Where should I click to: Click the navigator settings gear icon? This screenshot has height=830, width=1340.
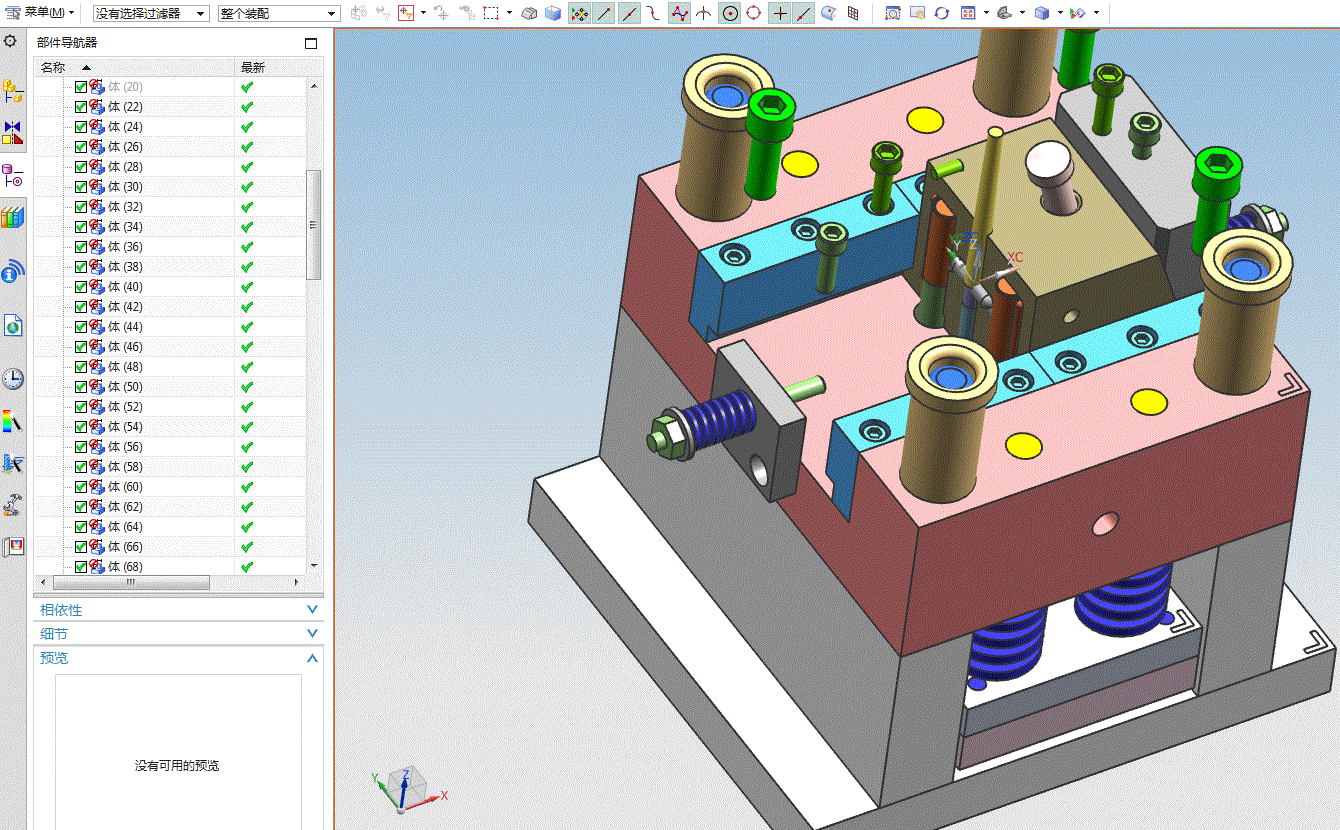[10, 41]
